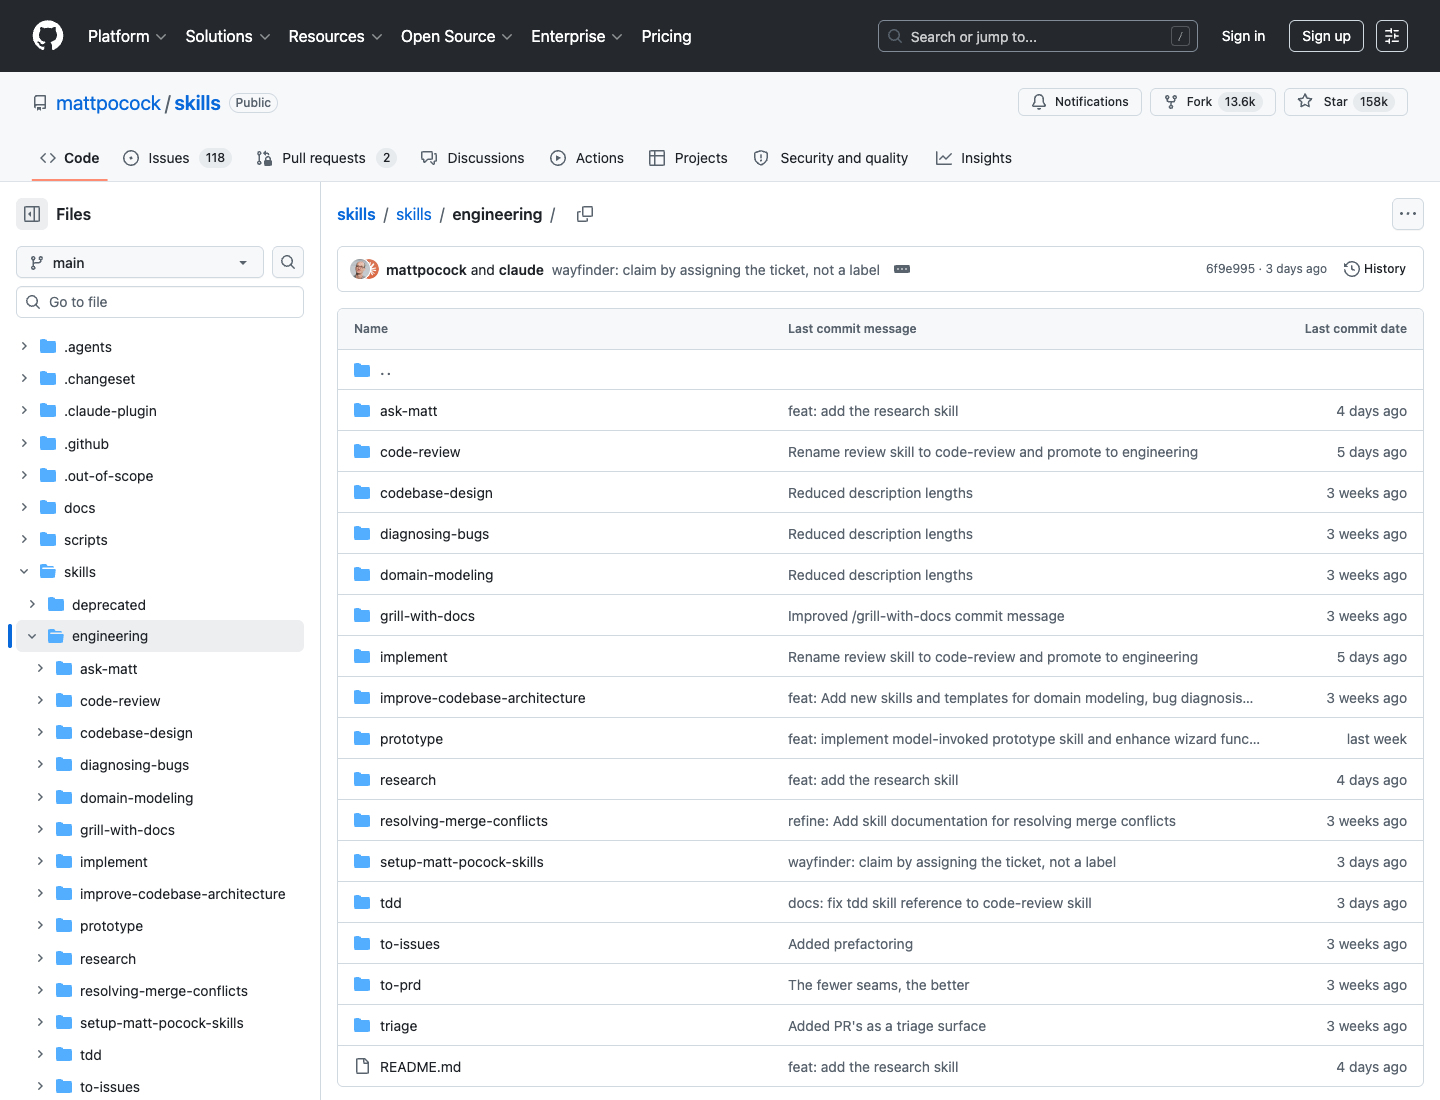Collapse the engineering folder in tree
This screenshot has width=1440, height=1100.
pos(32,636)
